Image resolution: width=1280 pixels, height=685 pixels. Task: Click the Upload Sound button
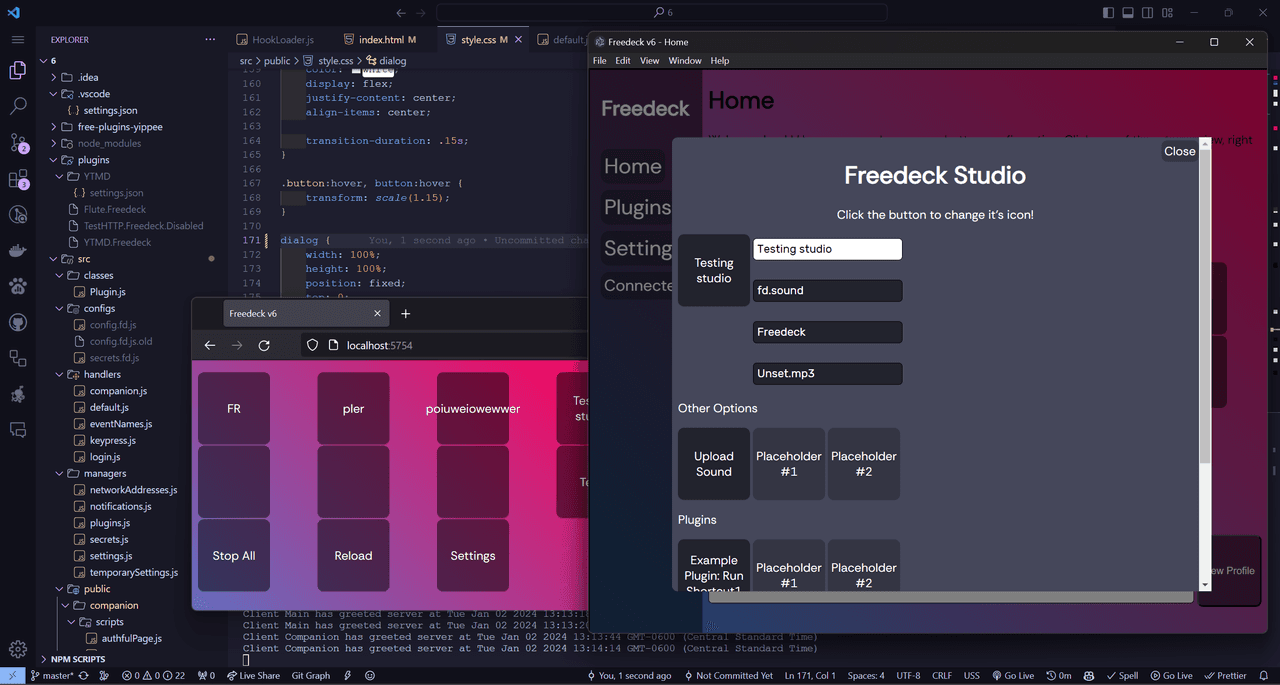714,464
